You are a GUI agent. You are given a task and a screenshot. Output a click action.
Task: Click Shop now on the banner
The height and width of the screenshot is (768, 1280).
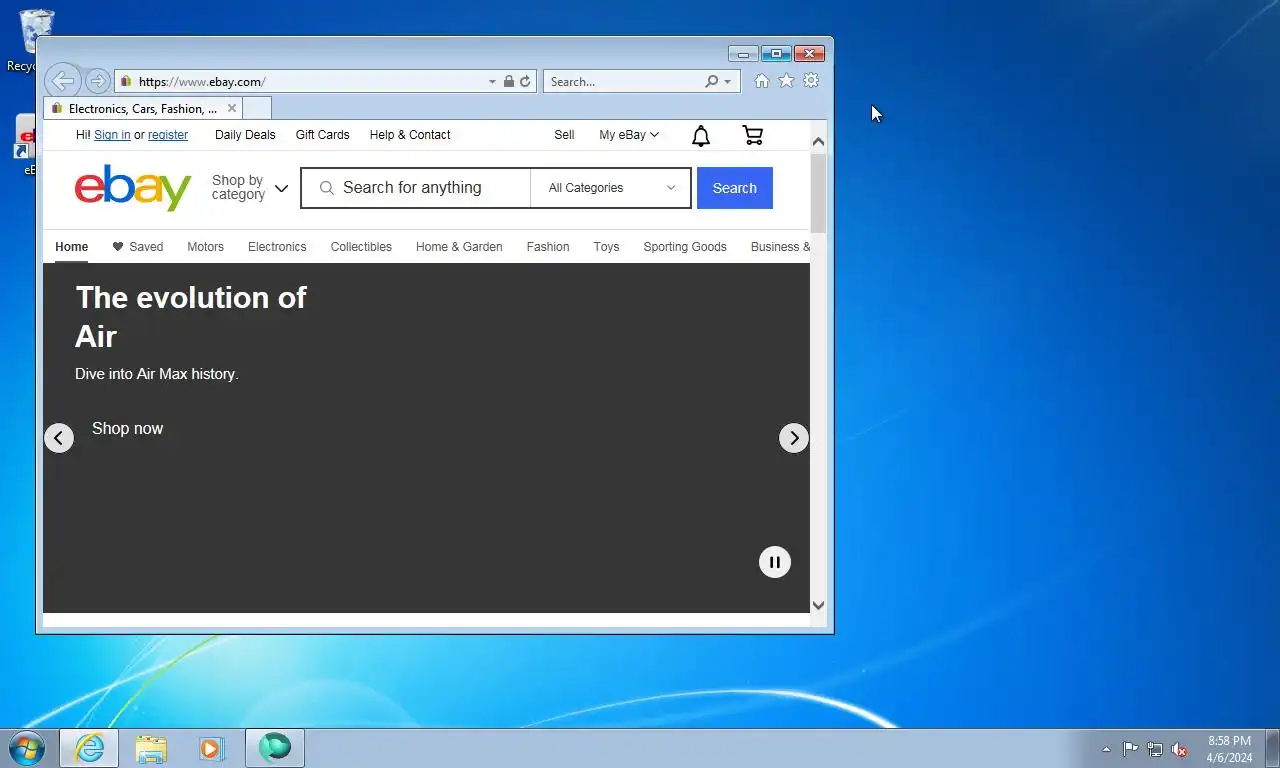click(127, 428)
